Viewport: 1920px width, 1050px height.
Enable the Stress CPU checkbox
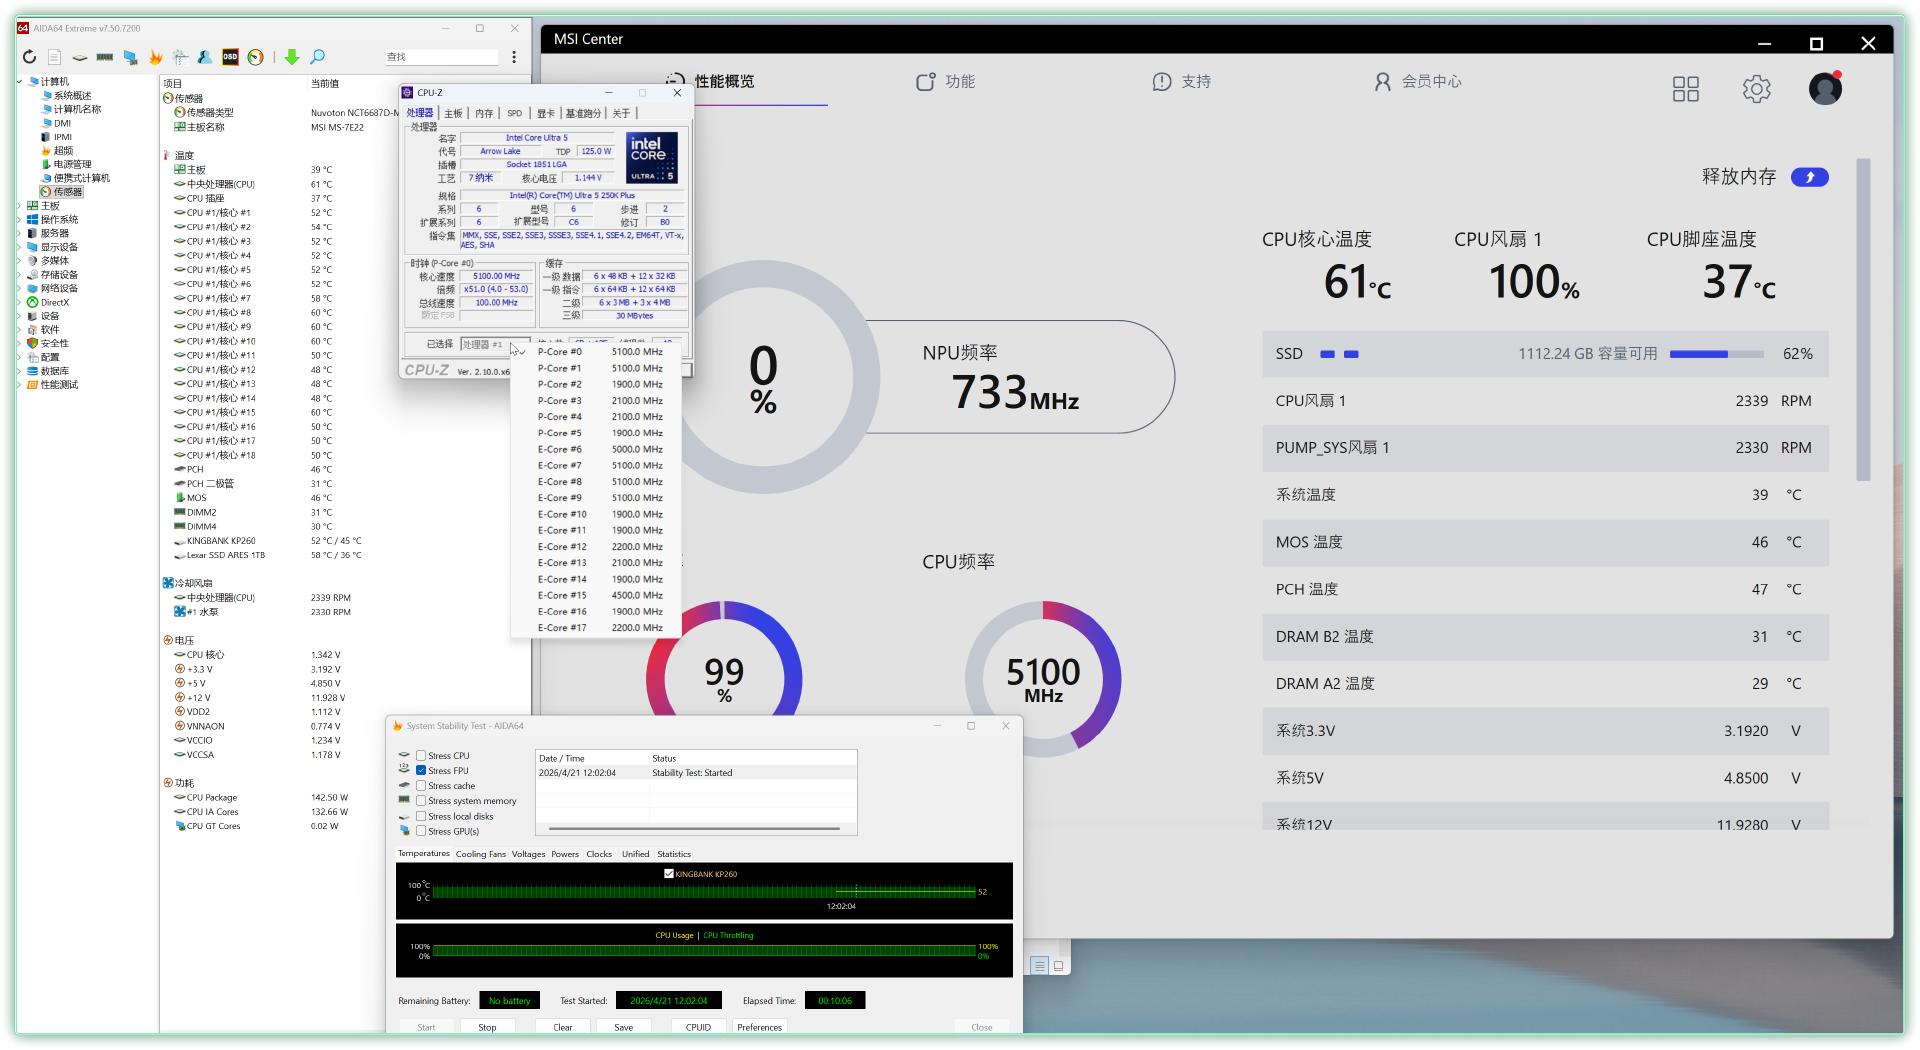click(x=421, y=756)
